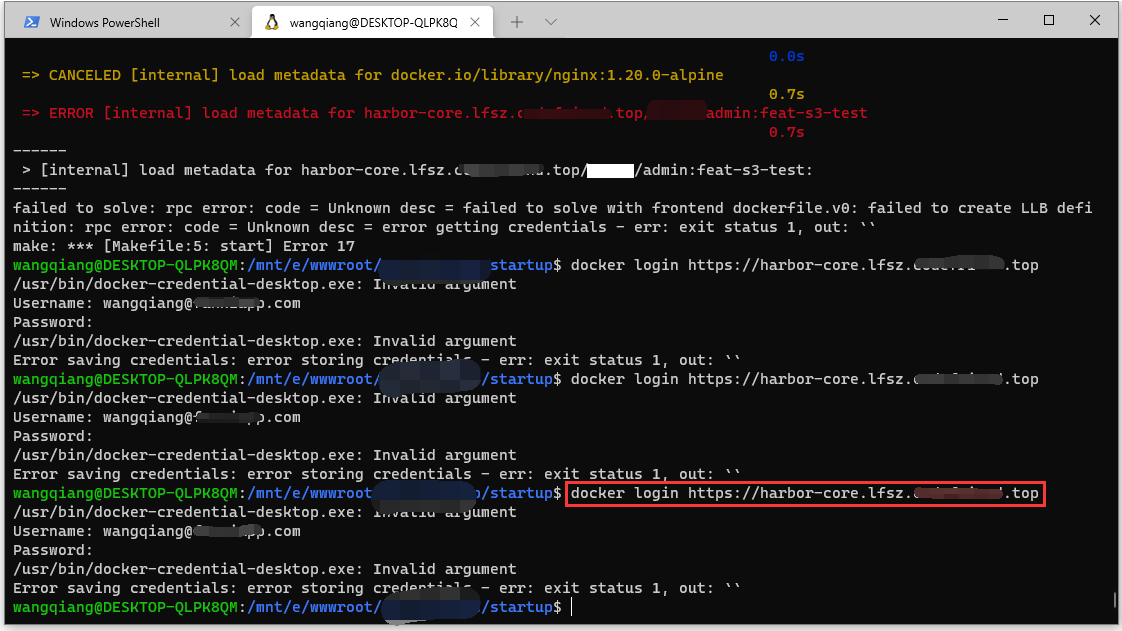Click the terminal vertical scrollbar thumb
The width and height of the screenshot is (1122, 631).
pos(1115,600)
